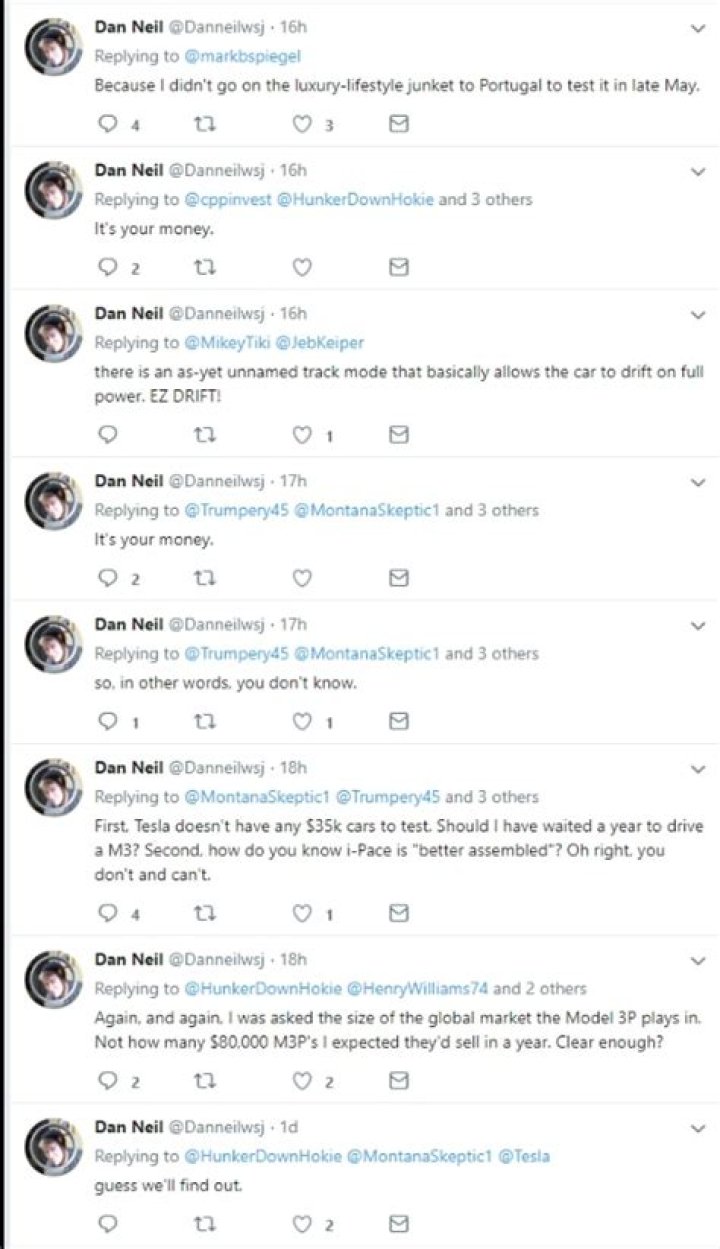Open chevron menu on the "guess we'll find out" tweet

pos(698,1128)
